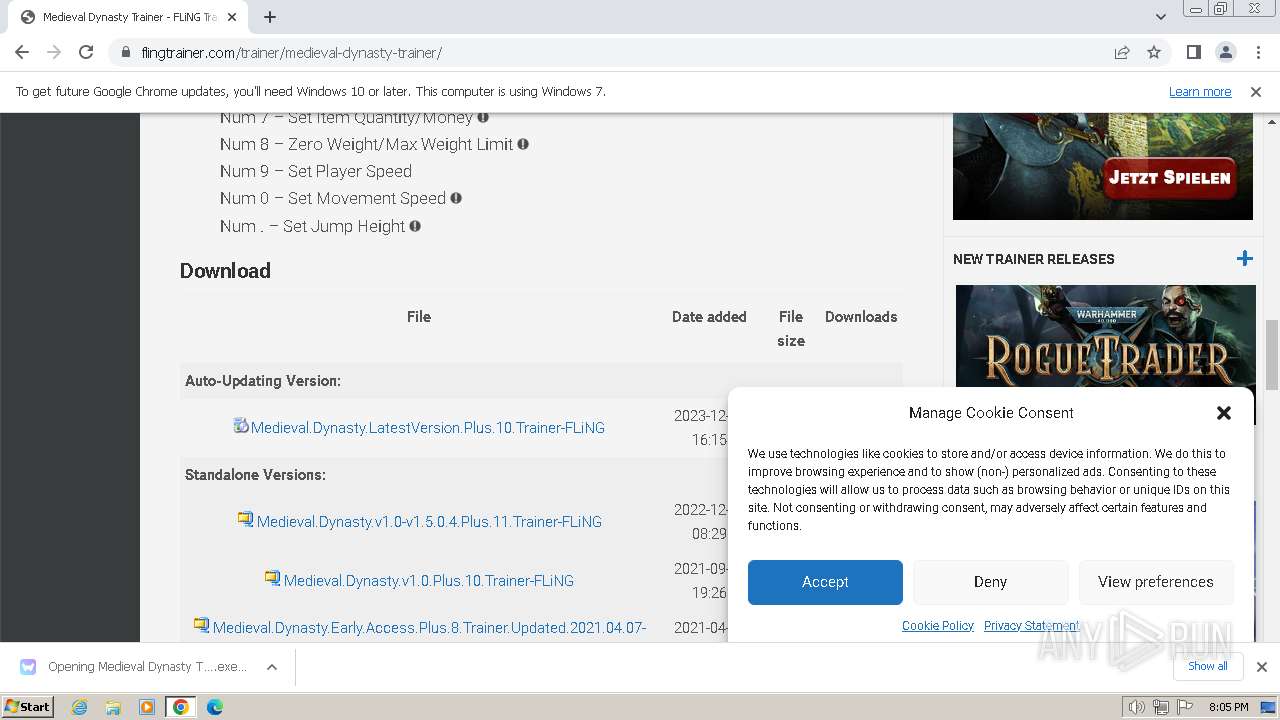1280x720 pixels.
Task: Click the 'Downloads' column header
Action: 861,317
